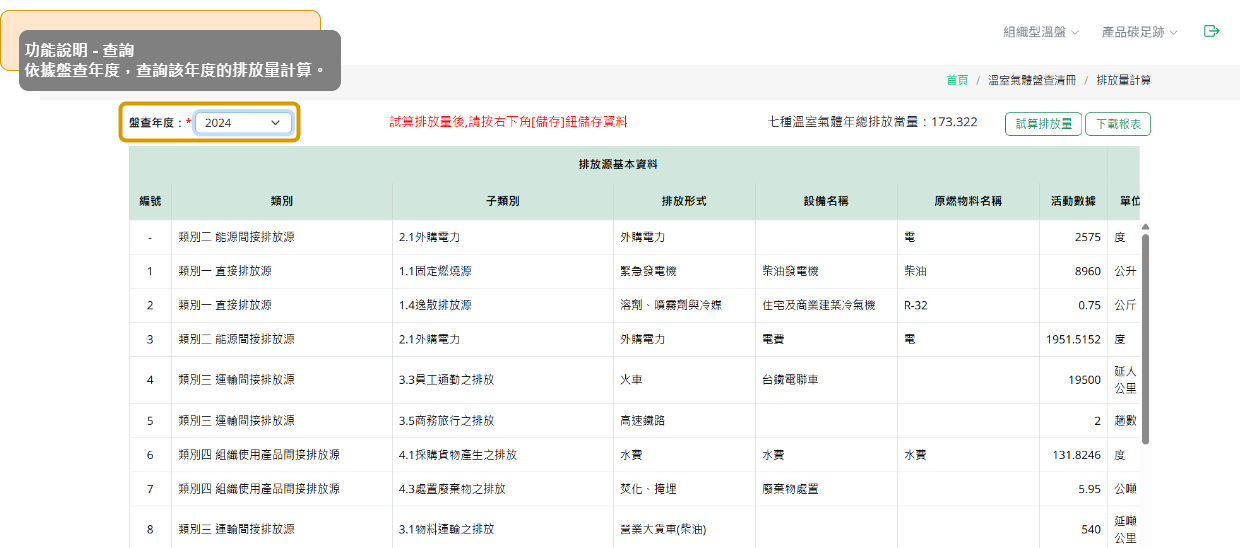The image size is (1241, 548).
Task: Go to 首頁 breadcrumb link
Action: 956,80
